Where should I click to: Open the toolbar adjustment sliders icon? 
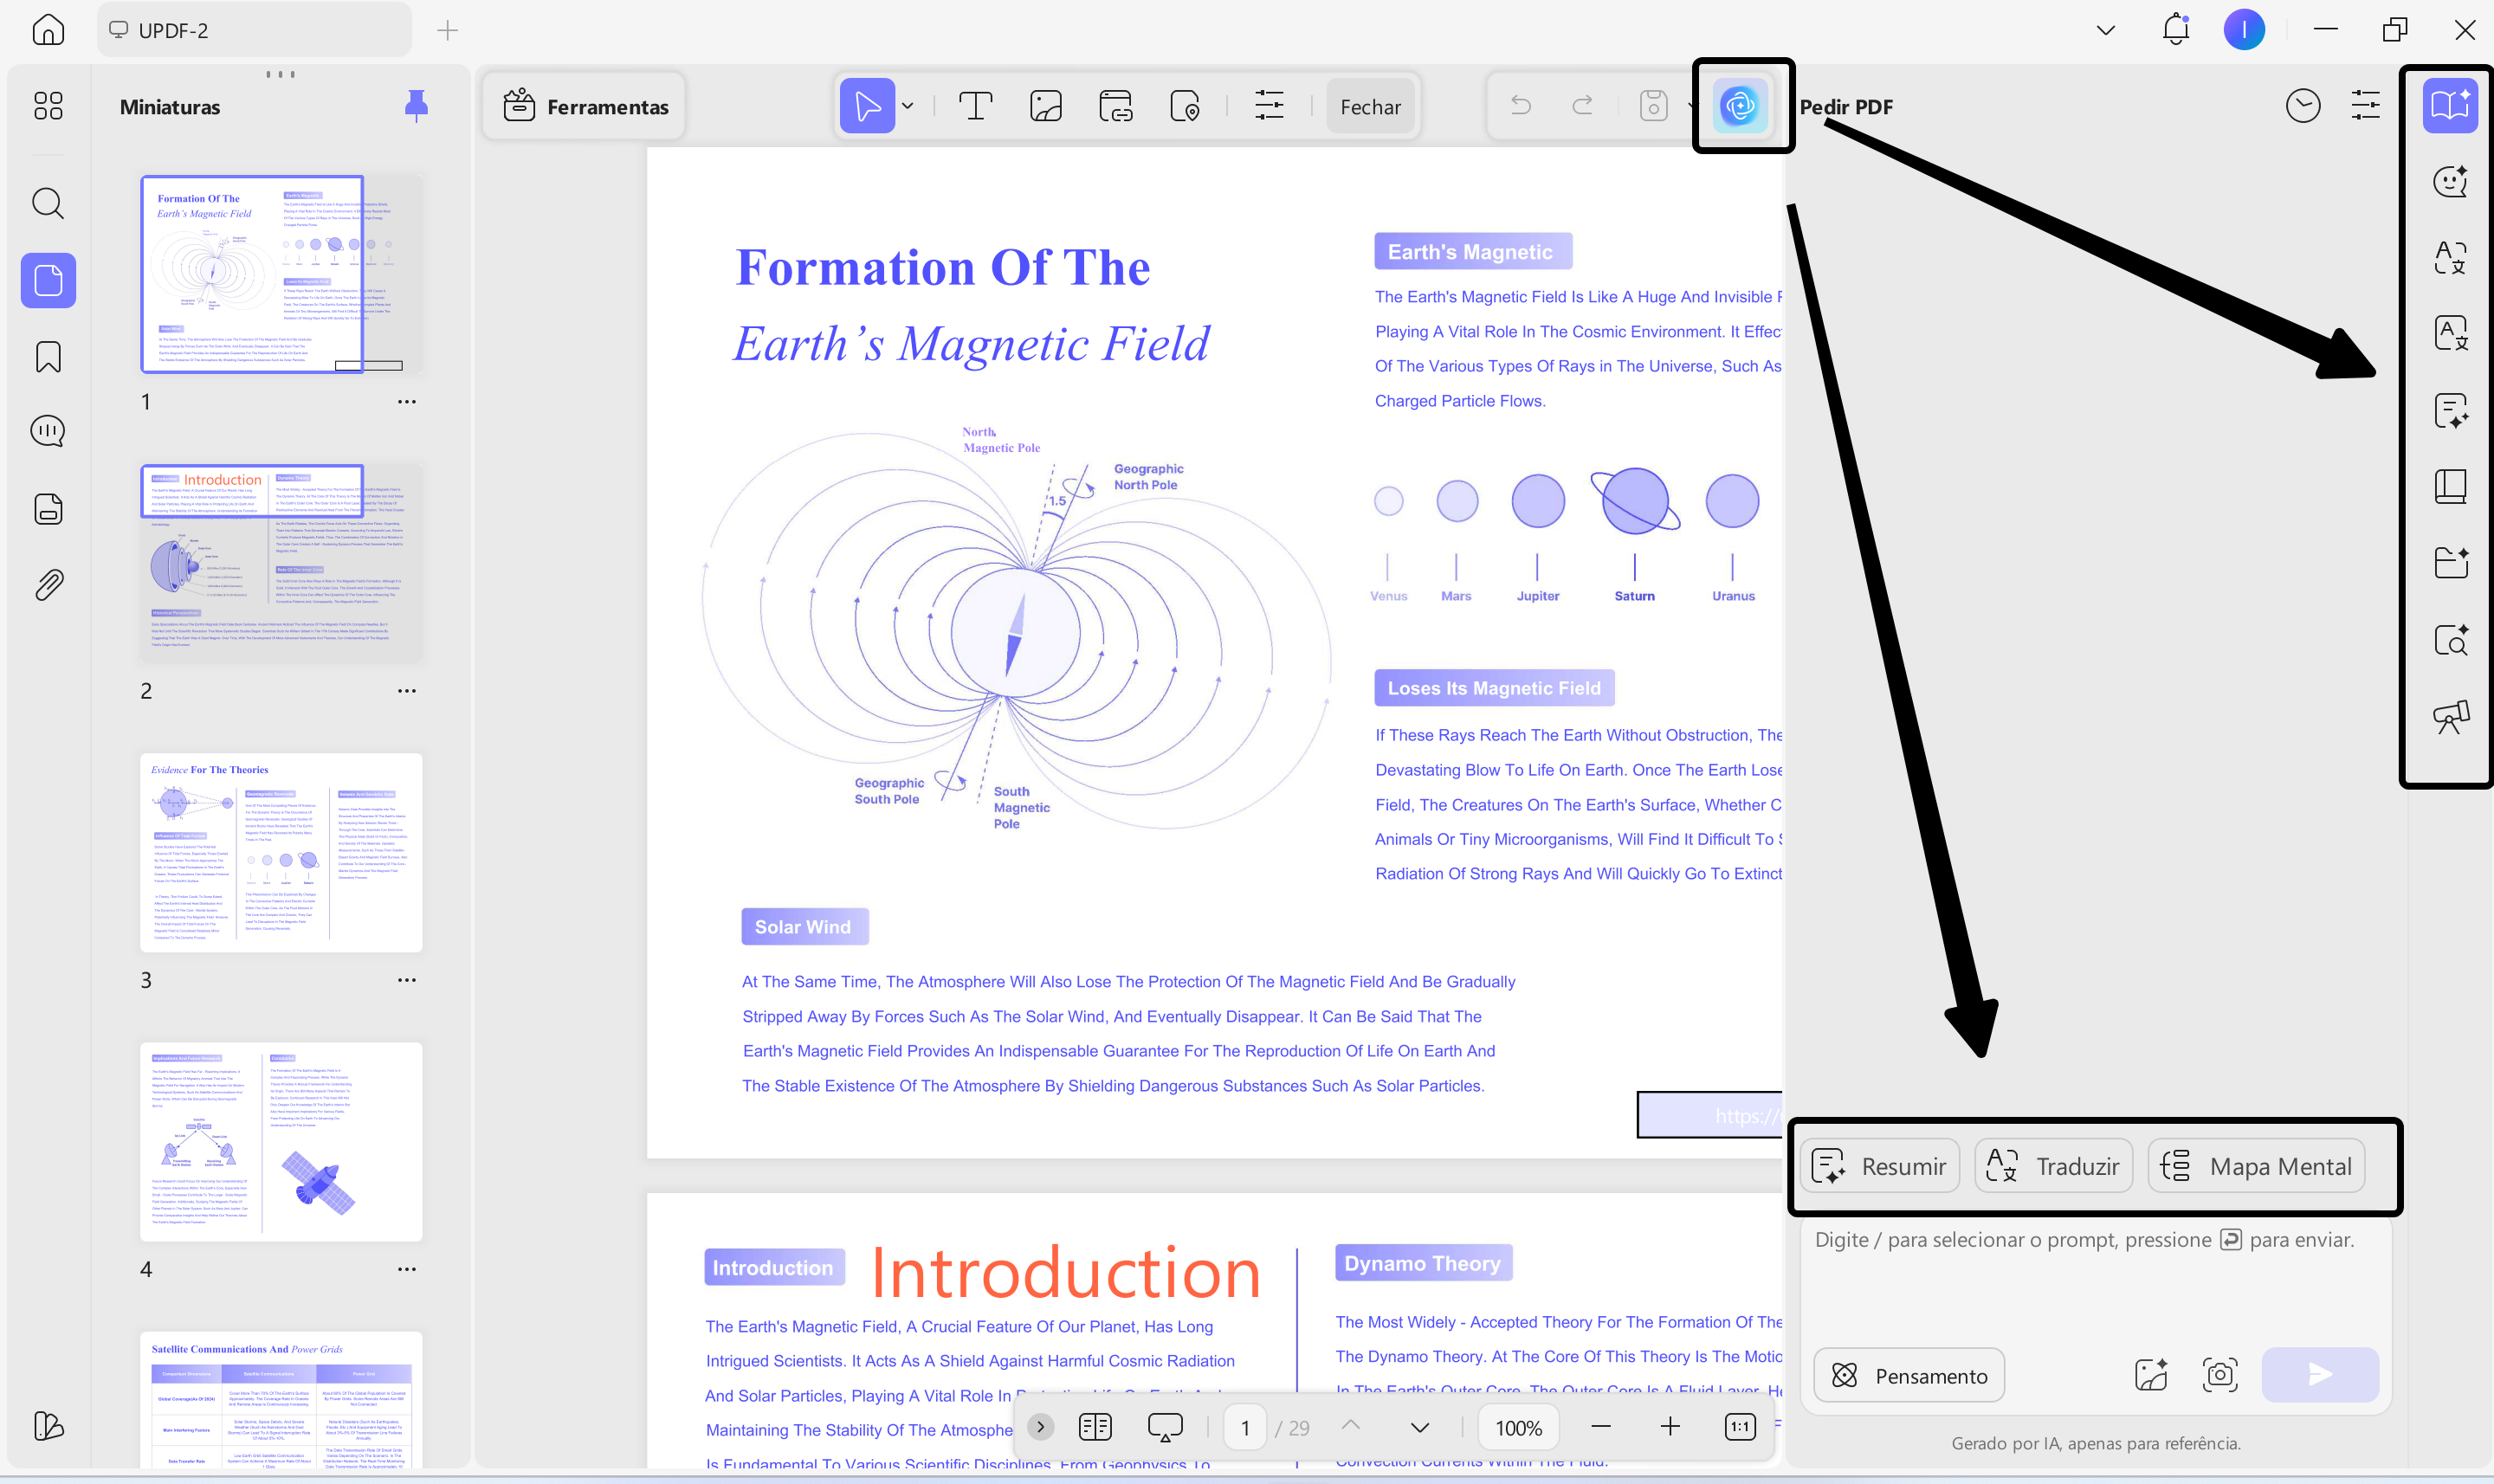(x=1269, y=106)
